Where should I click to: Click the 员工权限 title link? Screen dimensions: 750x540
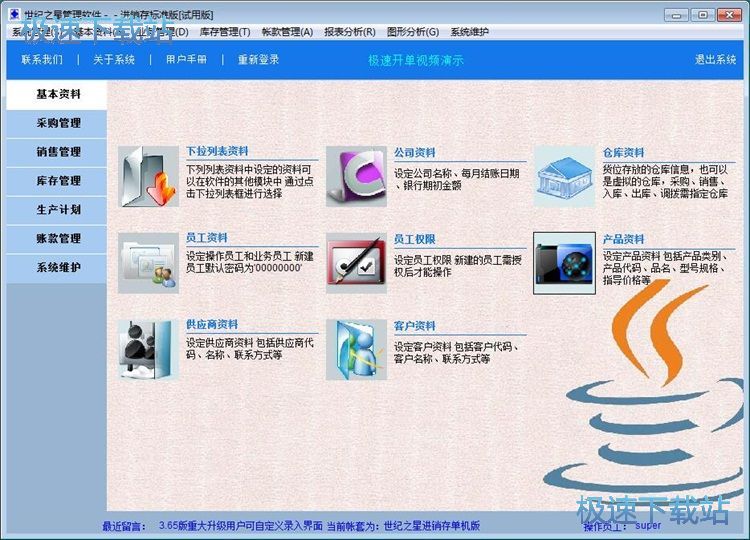415,239
